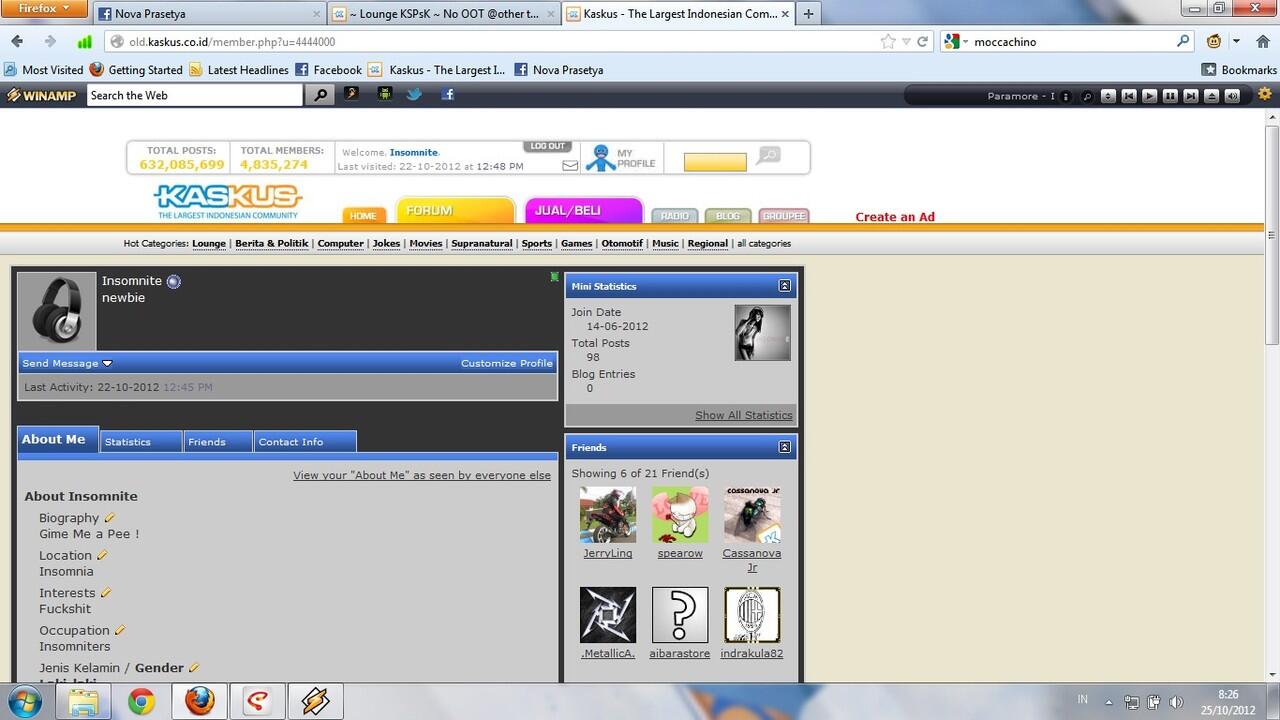Click the Winamp logo on toolbar
This screenshot has height=720, width=1280.
(43, 96)
